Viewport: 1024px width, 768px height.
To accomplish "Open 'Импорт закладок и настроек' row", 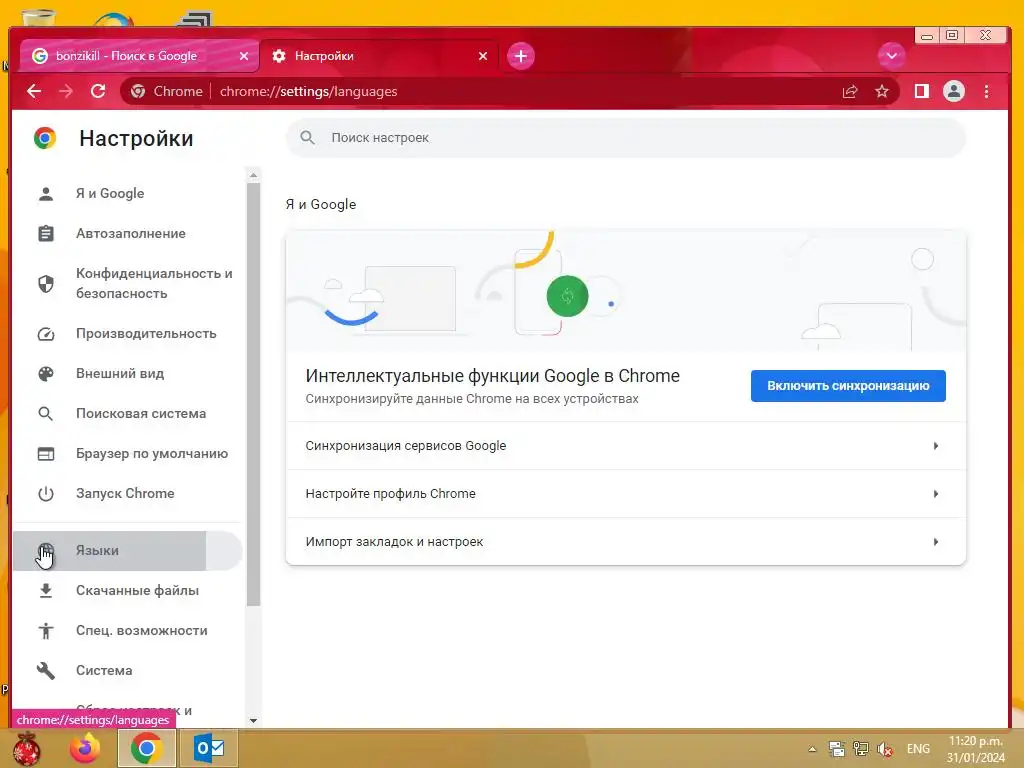I will (626, 541).
